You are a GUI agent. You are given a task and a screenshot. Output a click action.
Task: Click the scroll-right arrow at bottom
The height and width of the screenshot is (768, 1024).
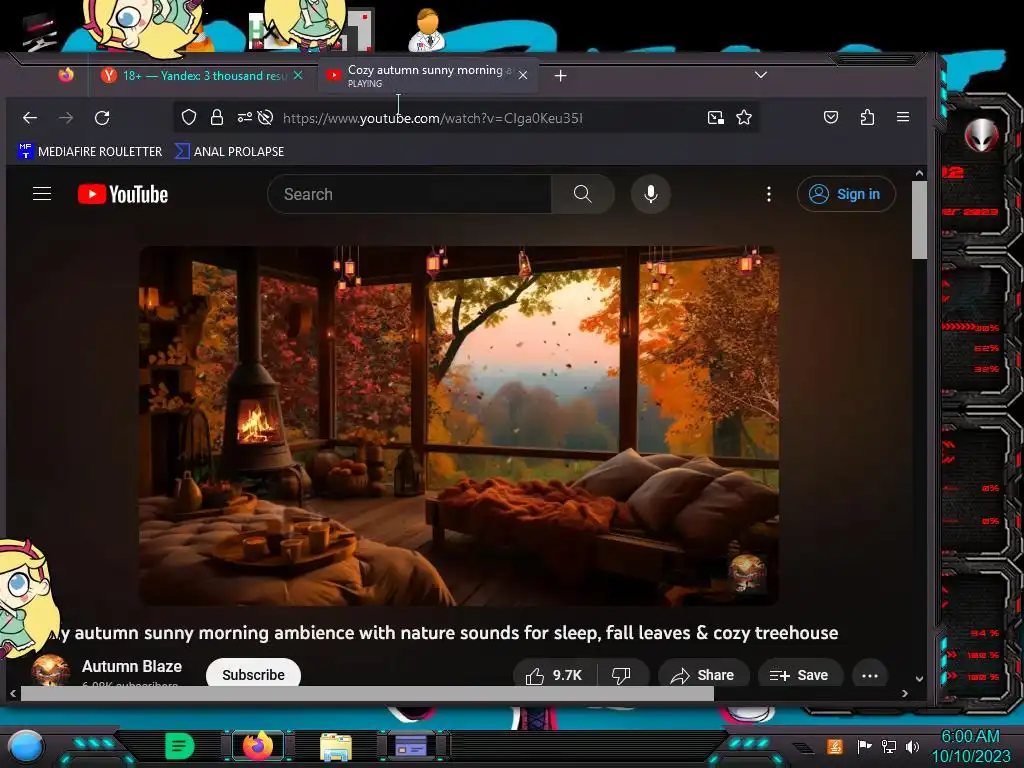tap(904, 694)
